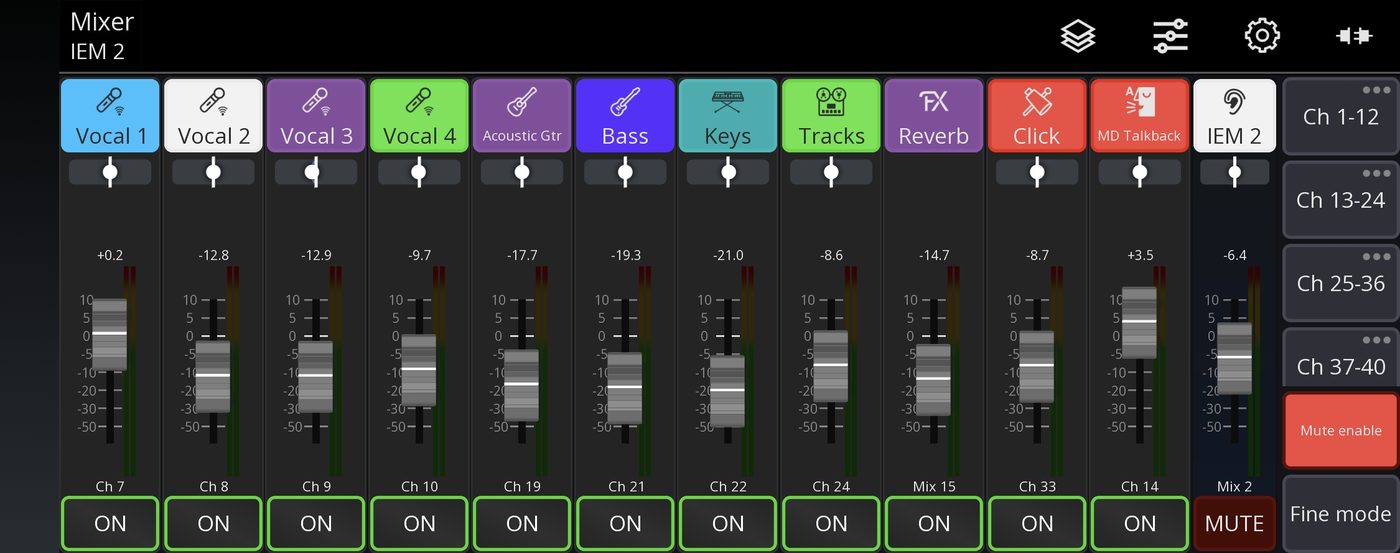
Task: Select the Vocal 4 channel header
Action: 419,116
